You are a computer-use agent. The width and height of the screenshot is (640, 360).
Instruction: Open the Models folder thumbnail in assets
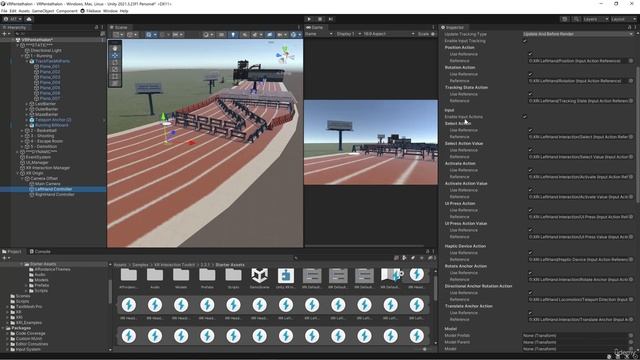point(181,276)
